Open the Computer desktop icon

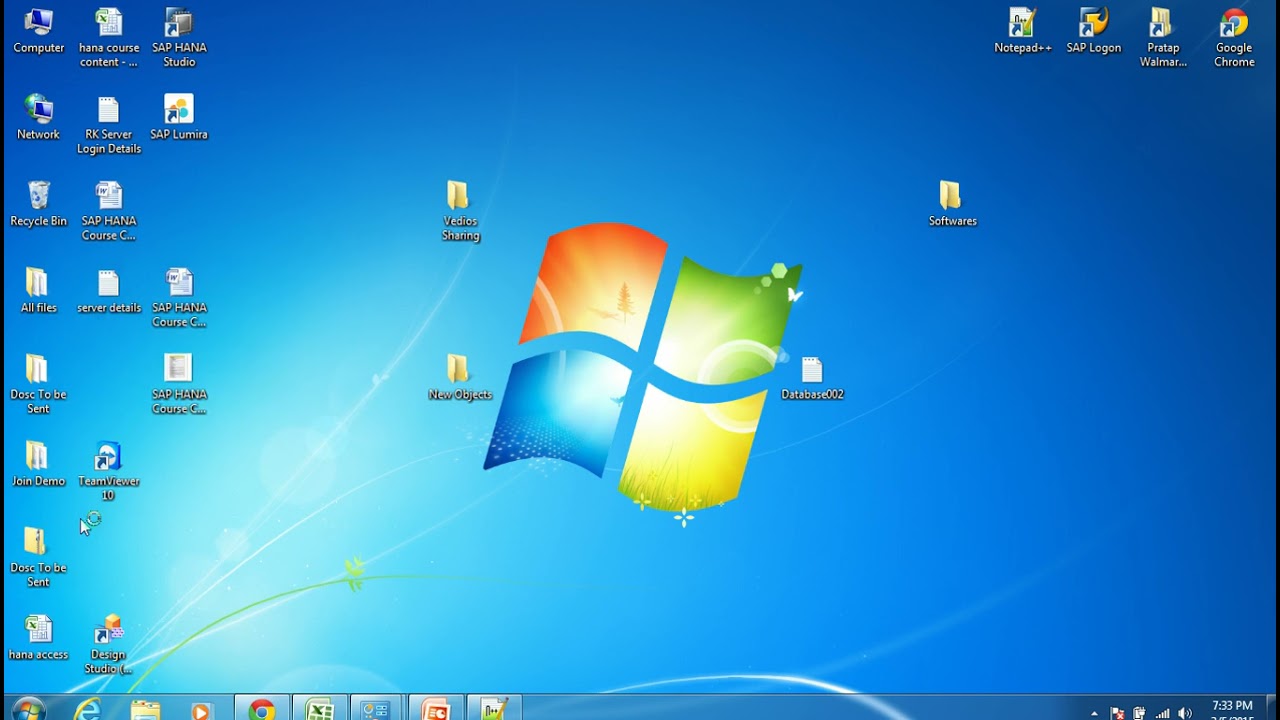coord(38,31)
